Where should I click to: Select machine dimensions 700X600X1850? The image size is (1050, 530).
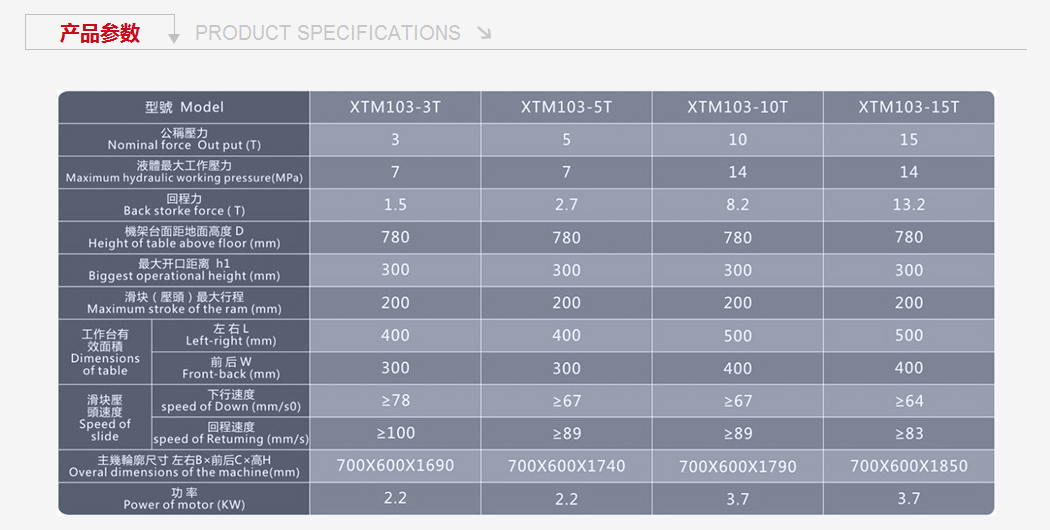tap(909, 466)
